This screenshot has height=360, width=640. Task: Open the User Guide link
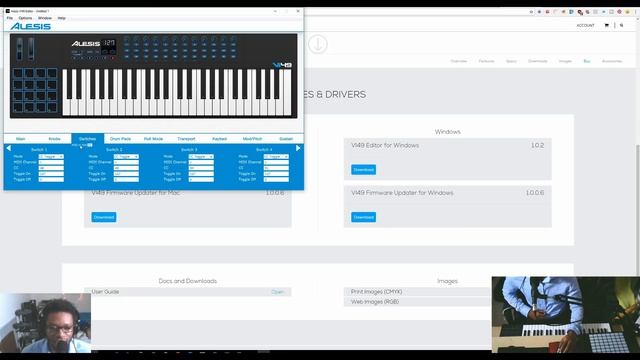click(278, 292)
